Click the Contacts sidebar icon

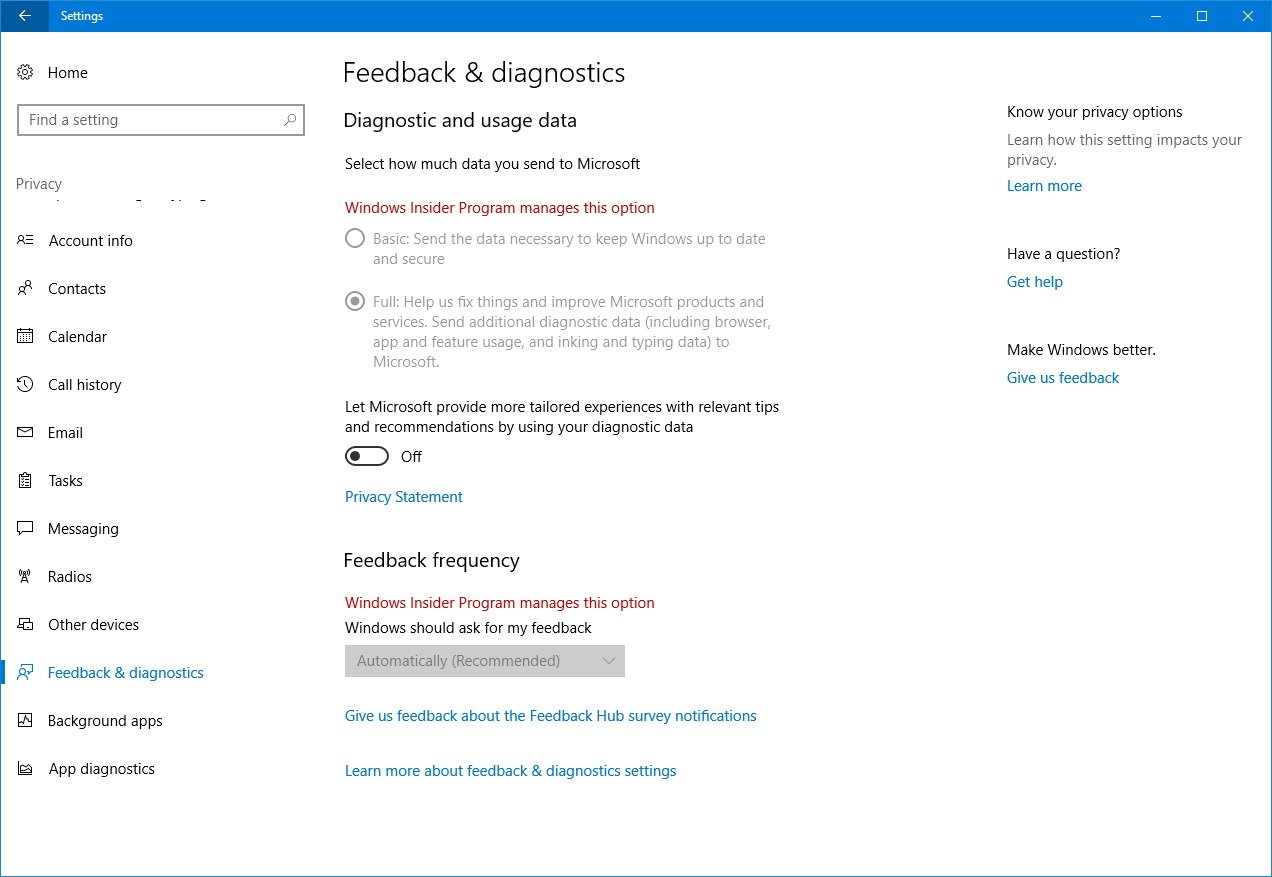click(26, 288)
